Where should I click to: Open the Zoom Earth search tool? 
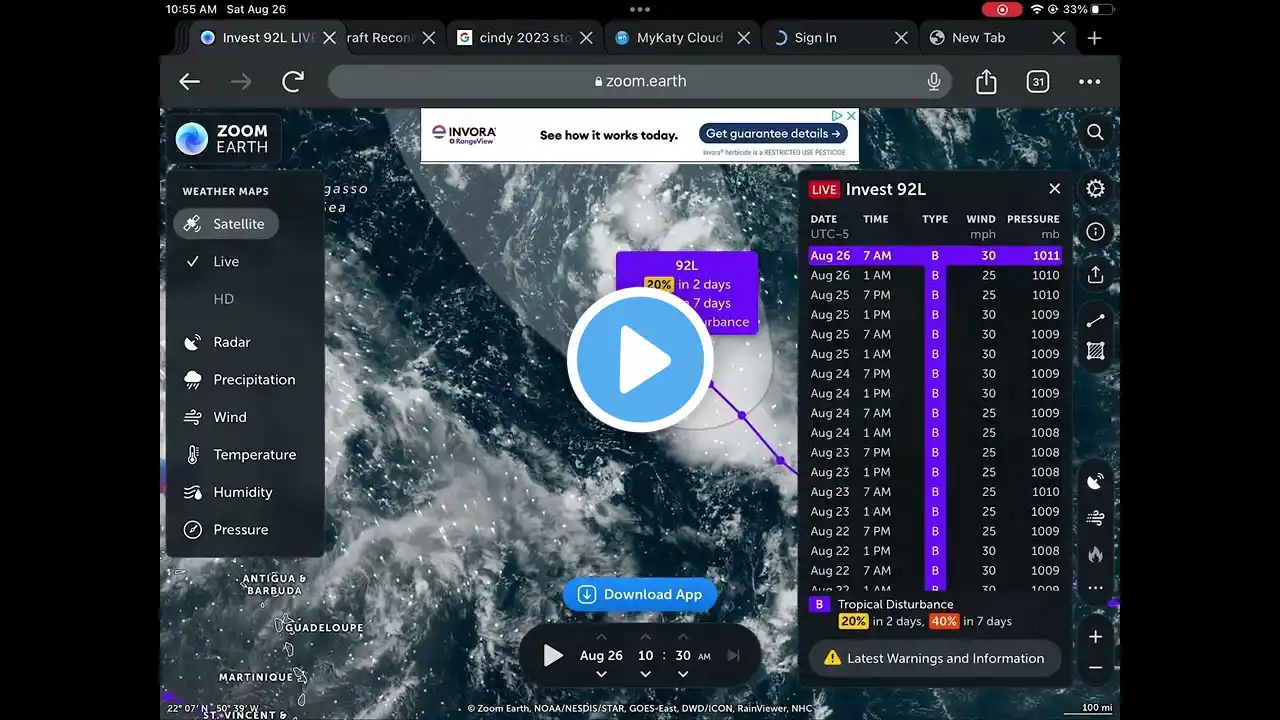tap(1095, 132)
